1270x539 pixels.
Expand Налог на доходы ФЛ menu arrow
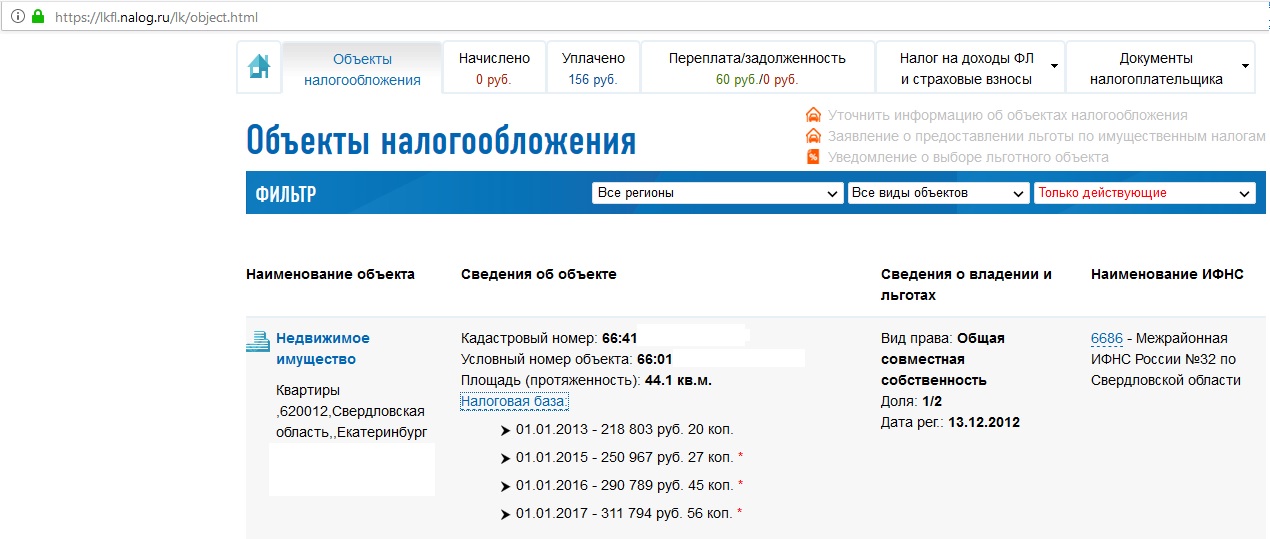coord(1053,66)
